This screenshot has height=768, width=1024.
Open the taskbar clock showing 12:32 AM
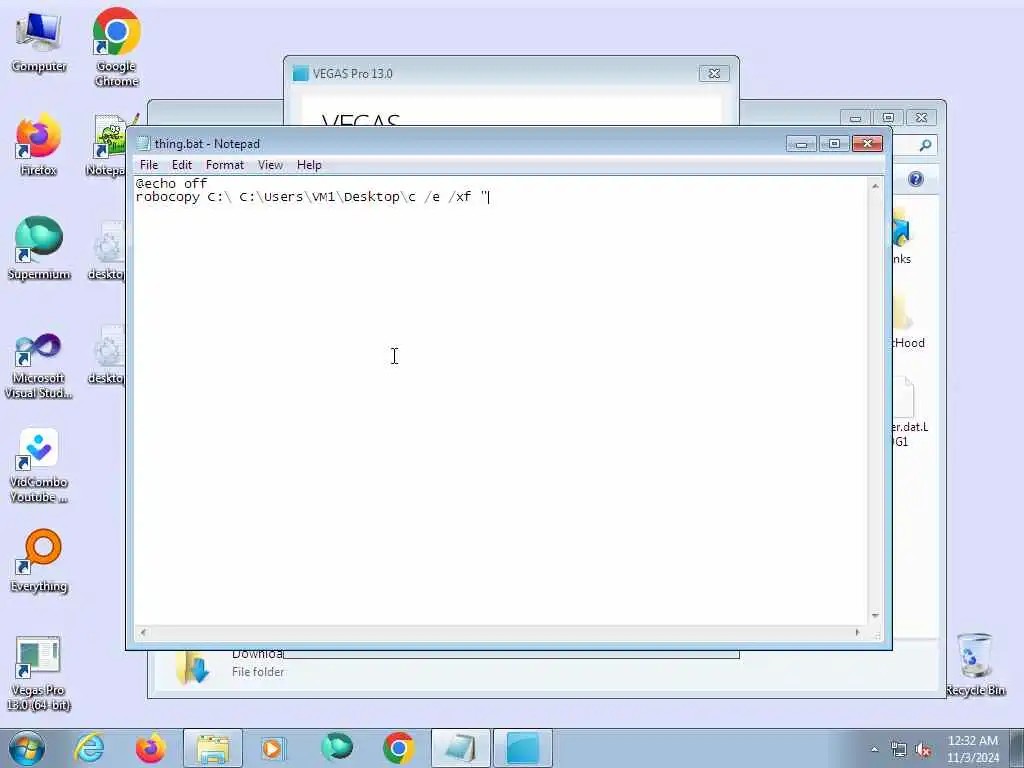(973, 749)
